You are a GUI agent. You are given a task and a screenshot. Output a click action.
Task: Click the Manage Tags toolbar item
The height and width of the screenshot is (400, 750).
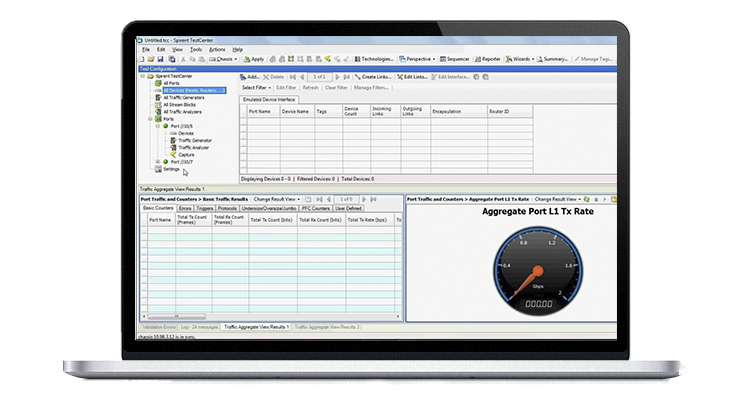click(594, 59)
